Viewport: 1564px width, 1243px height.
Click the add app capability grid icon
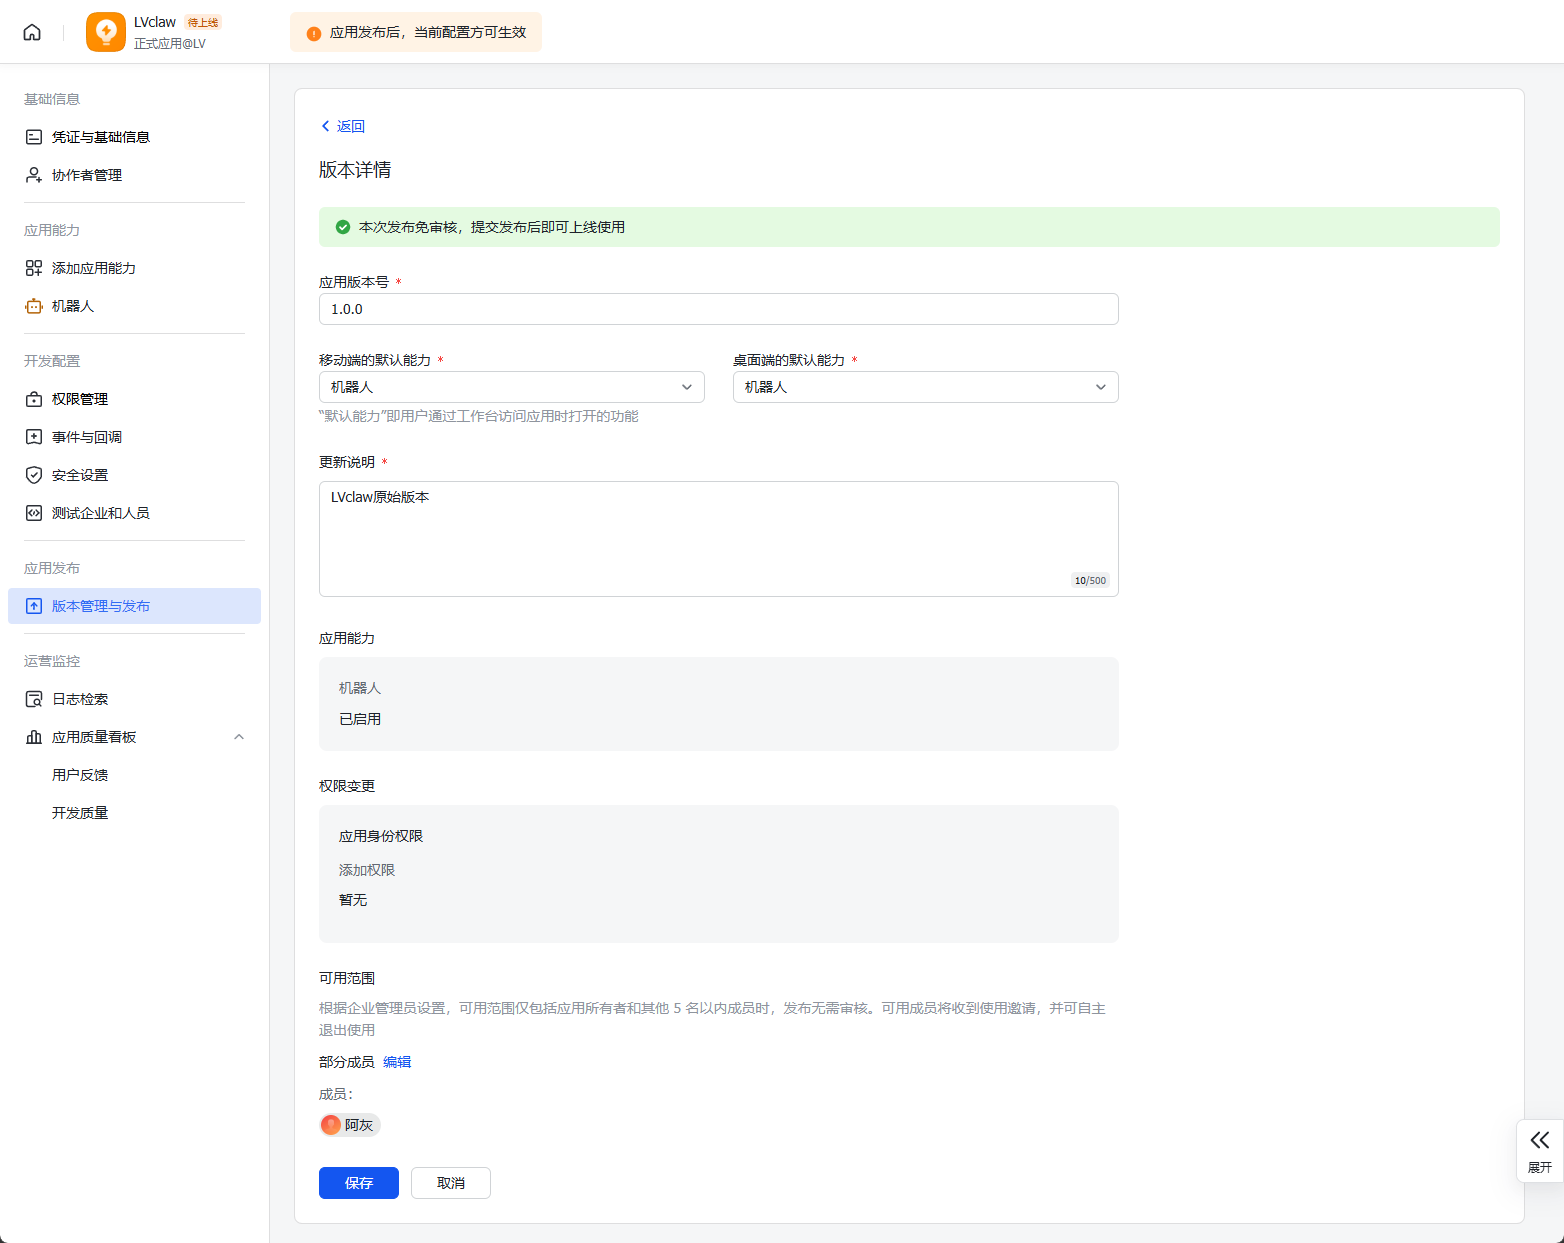click(34, 268)
